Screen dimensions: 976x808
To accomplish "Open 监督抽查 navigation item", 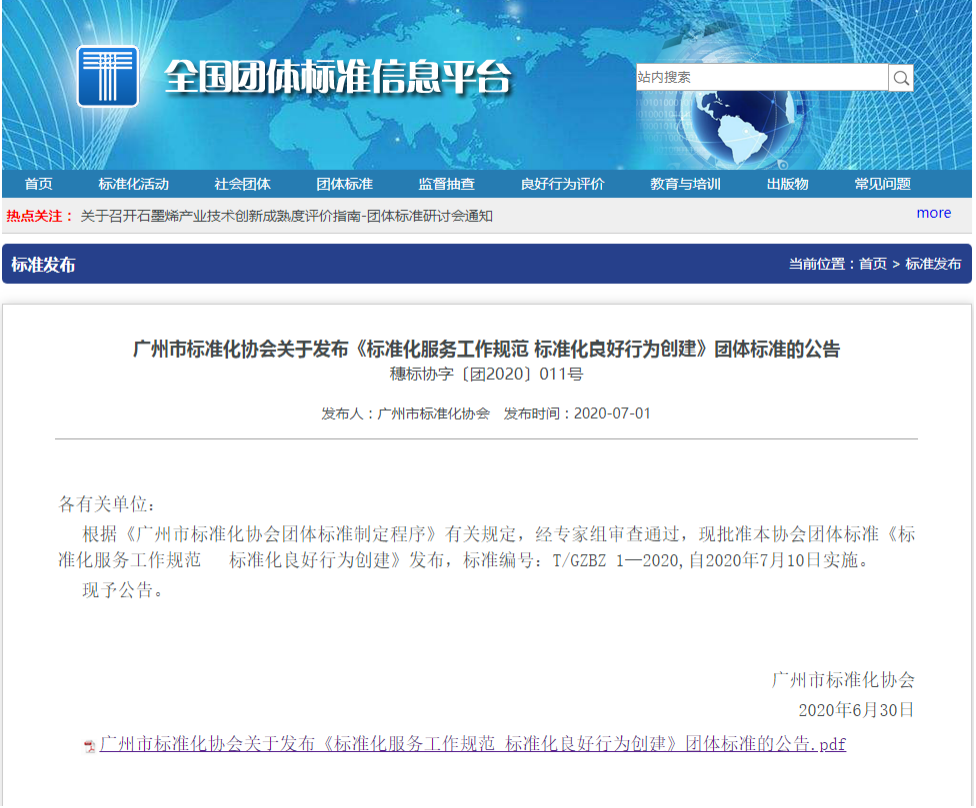I will pyautogui.click(x=446, y=184).
